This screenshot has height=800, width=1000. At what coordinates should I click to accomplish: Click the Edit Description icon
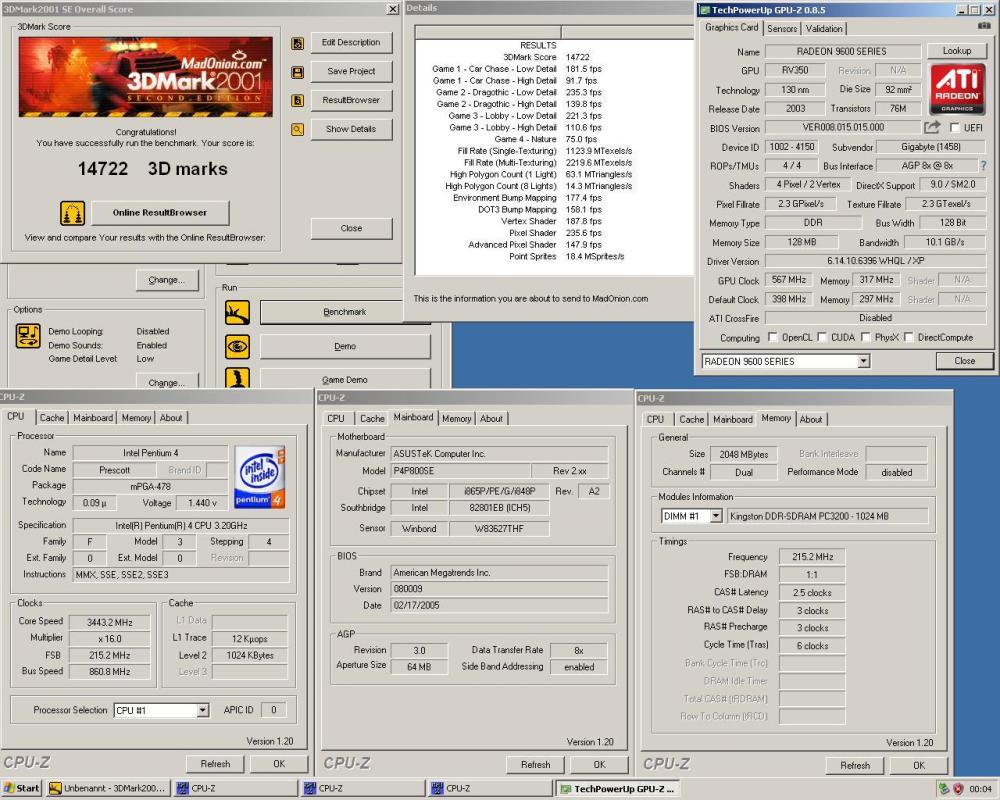tap(297, 43)
